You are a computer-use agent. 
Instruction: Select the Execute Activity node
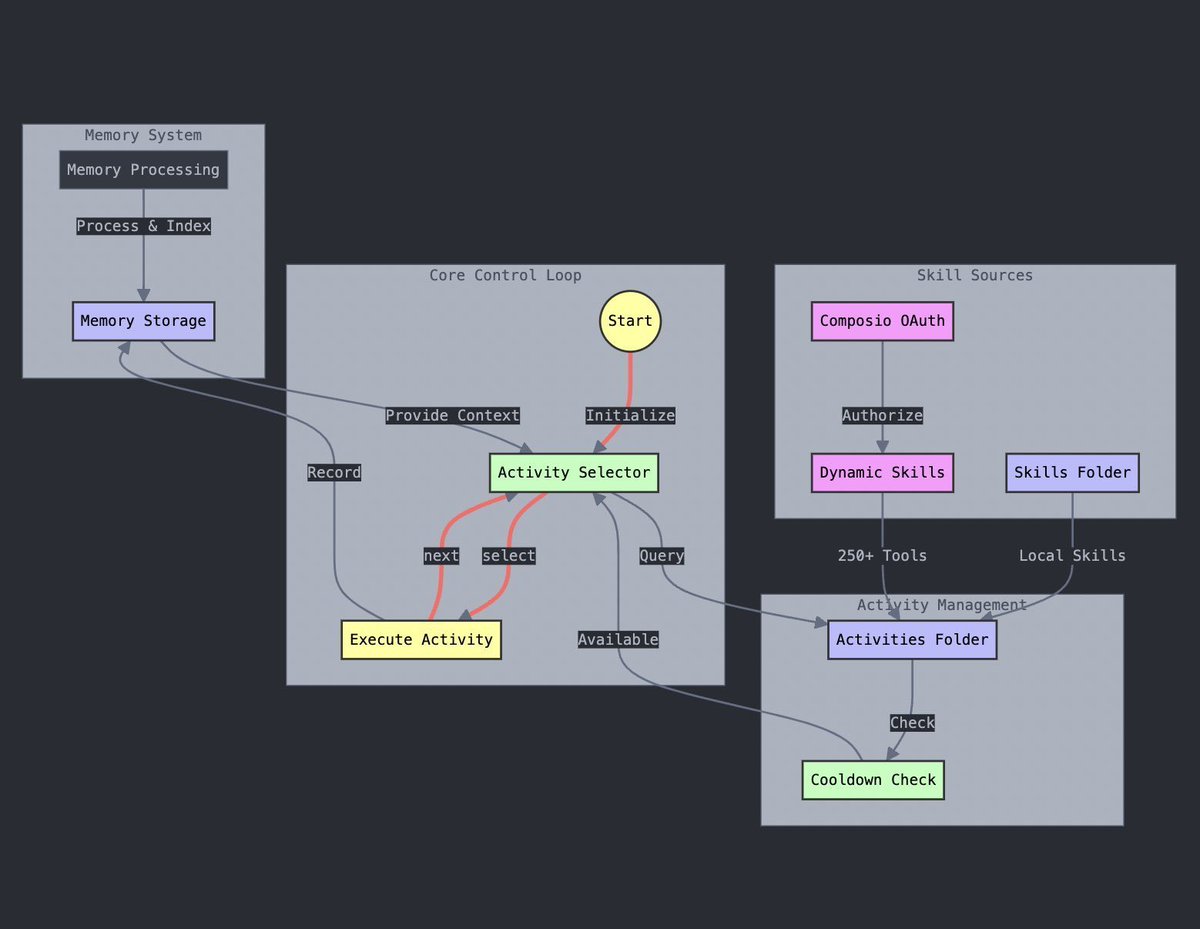click(421, 639)
